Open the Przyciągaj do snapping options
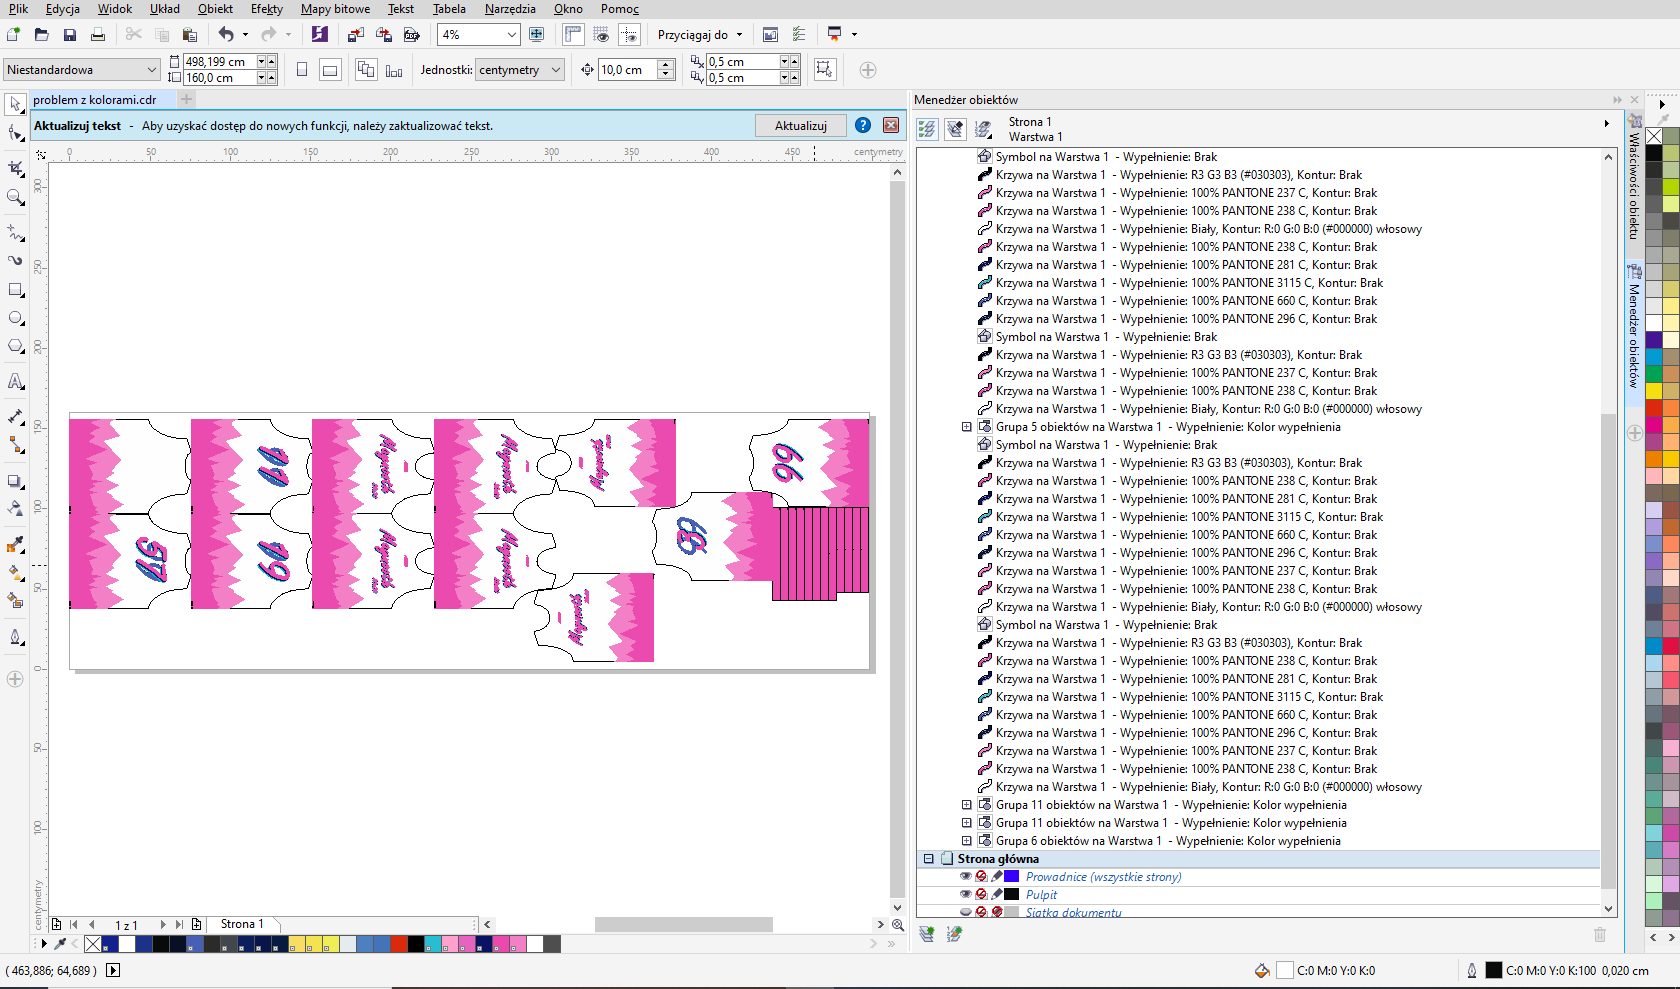 [700, 35]
